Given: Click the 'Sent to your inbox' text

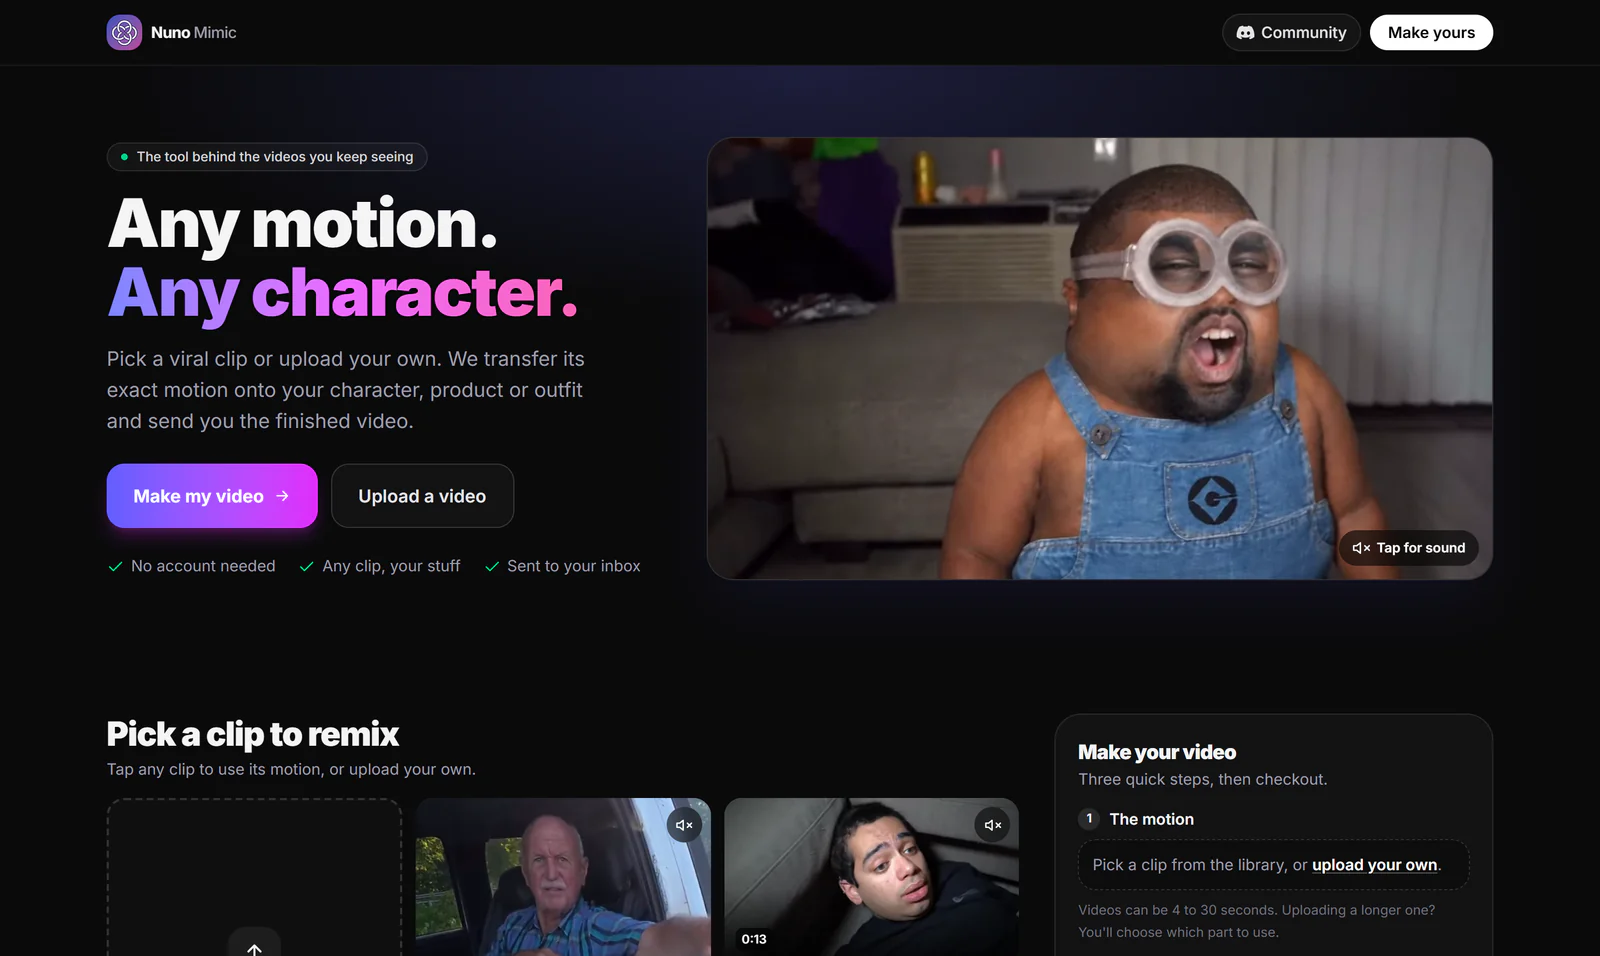Looking at the screenshot, I should coord(573,566).
